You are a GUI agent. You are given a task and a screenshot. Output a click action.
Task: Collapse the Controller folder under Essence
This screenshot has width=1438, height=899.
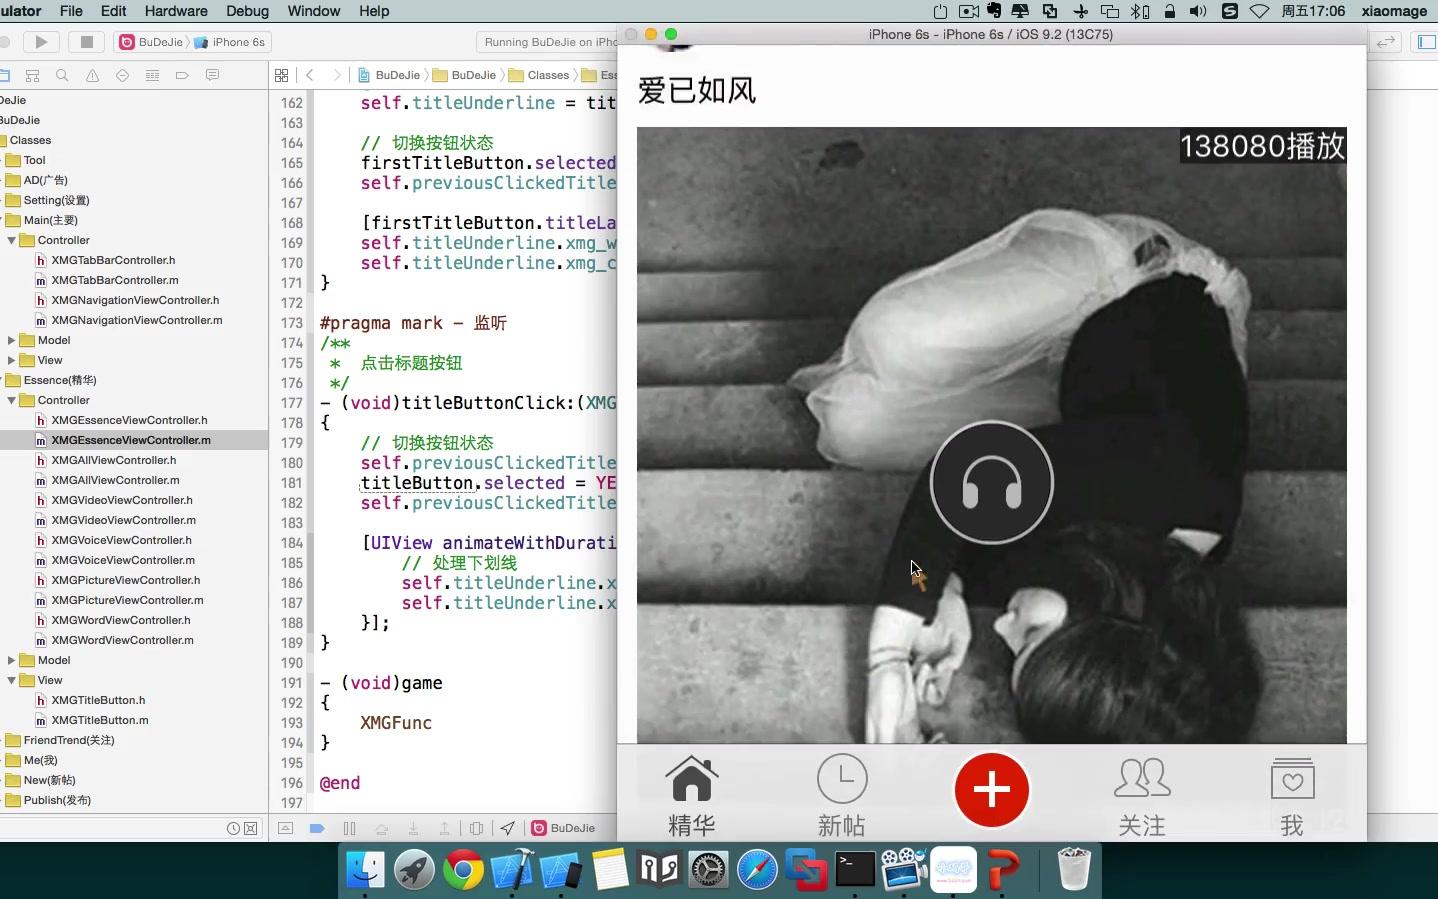coord(11,400)
